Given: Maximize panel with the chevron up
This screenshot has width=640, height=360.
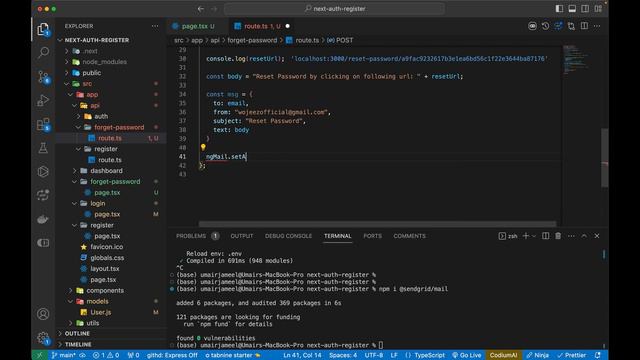Looking at the screenshot, I should coord(584,236).
